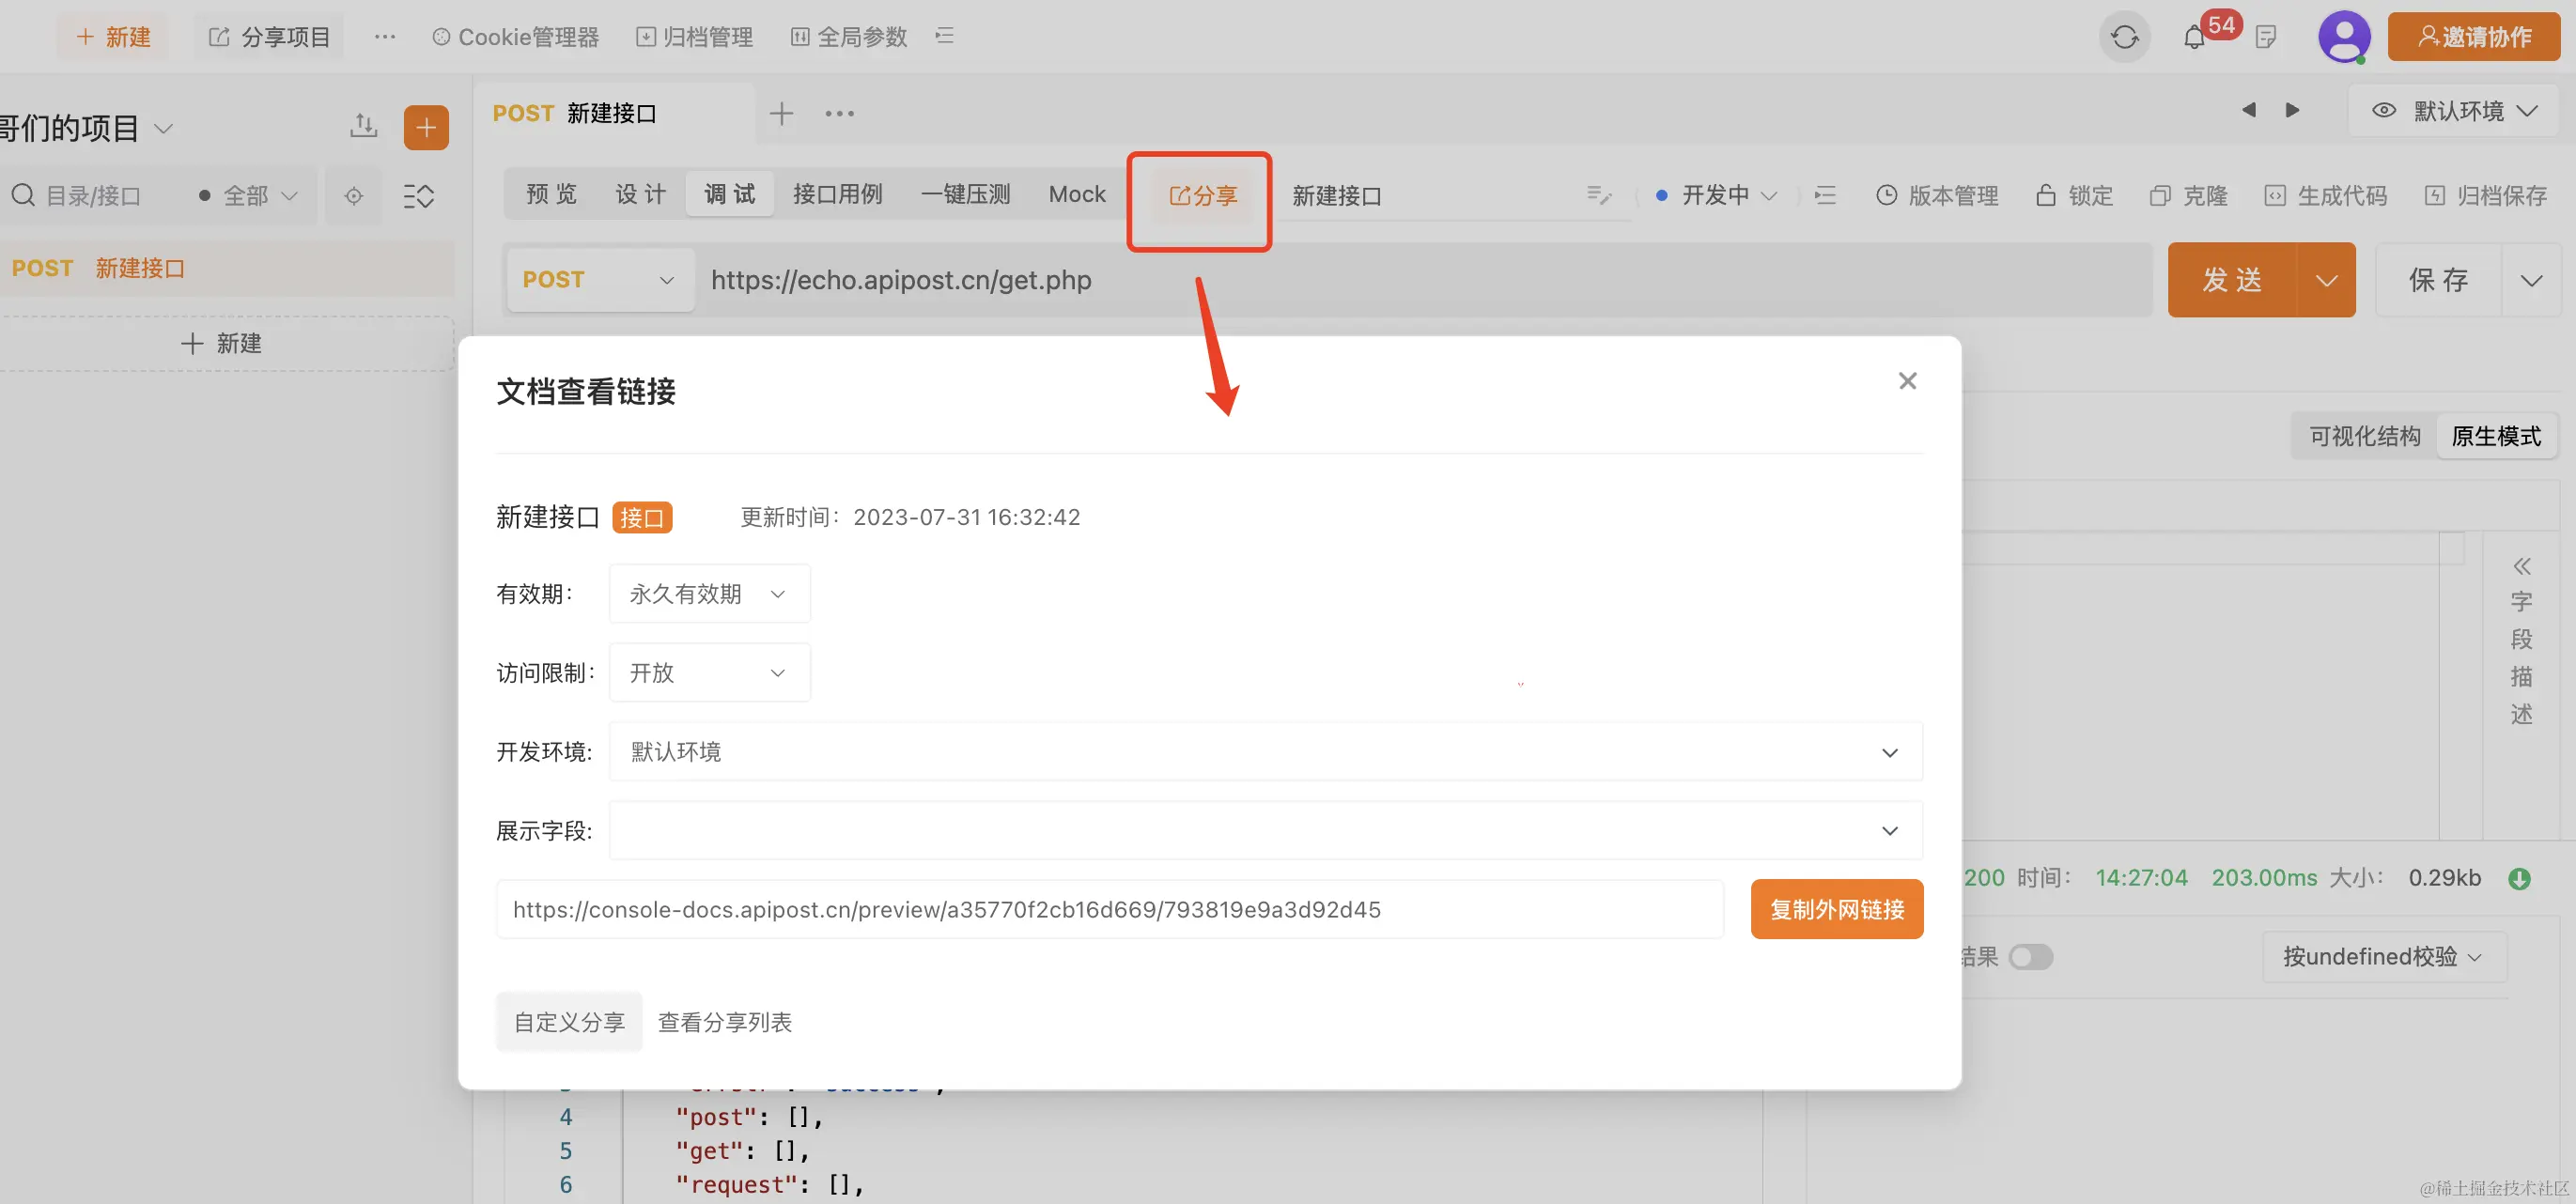2576x1204 pixels.
Task: Click the 复制外网链接 button
Action: point(1836,909)
